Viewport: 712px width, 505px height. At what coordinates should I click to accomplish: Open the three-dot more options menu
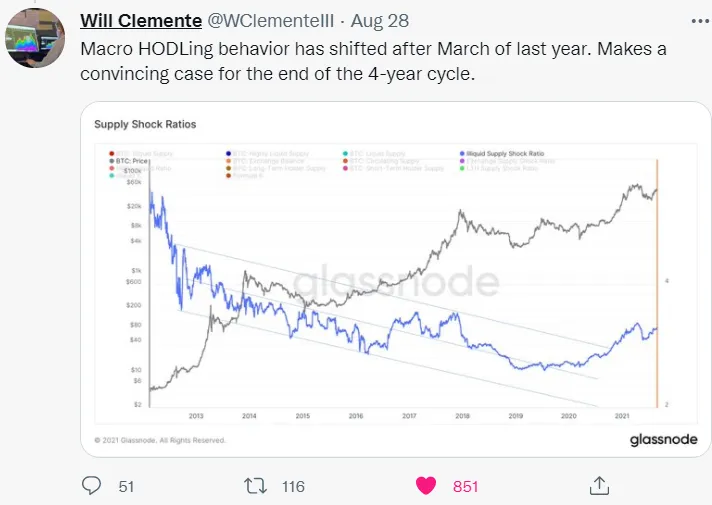click(x=700, y=21)
